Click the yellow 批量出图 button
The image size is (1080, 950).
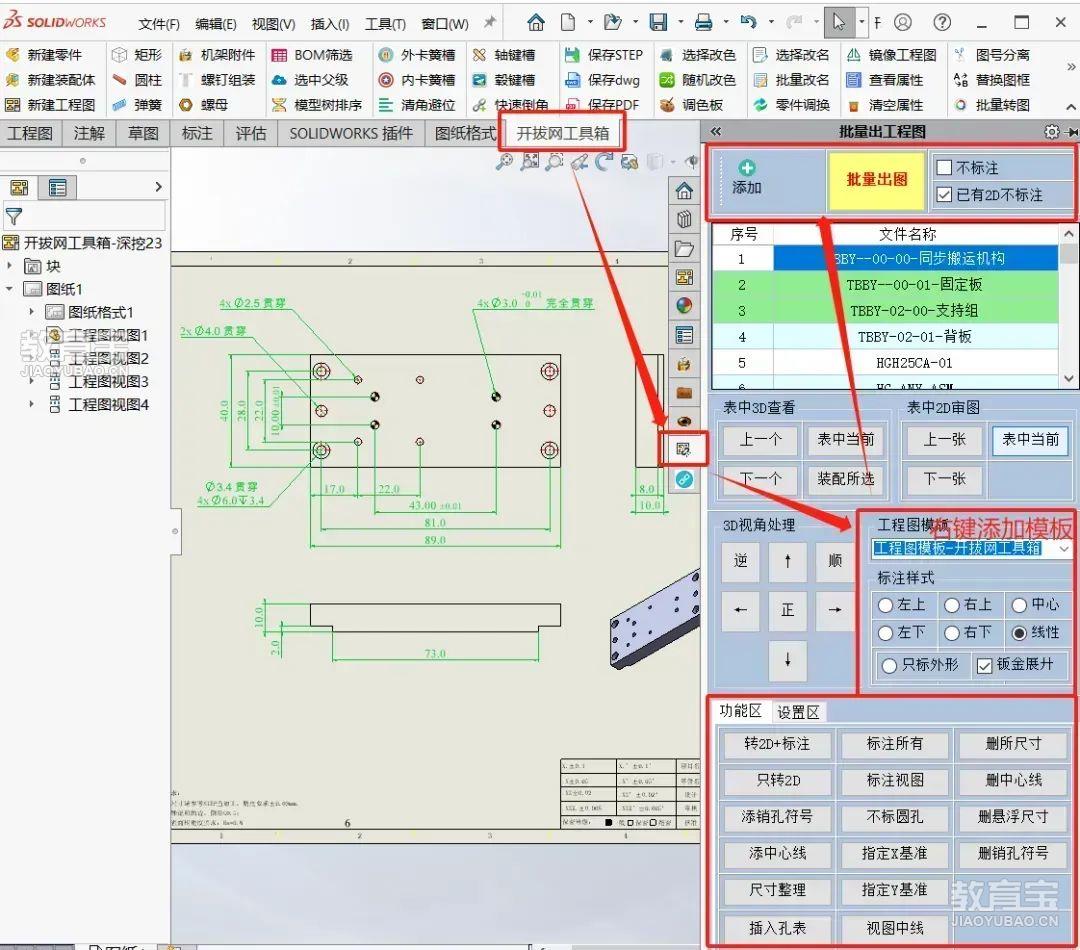click(876, 180)
